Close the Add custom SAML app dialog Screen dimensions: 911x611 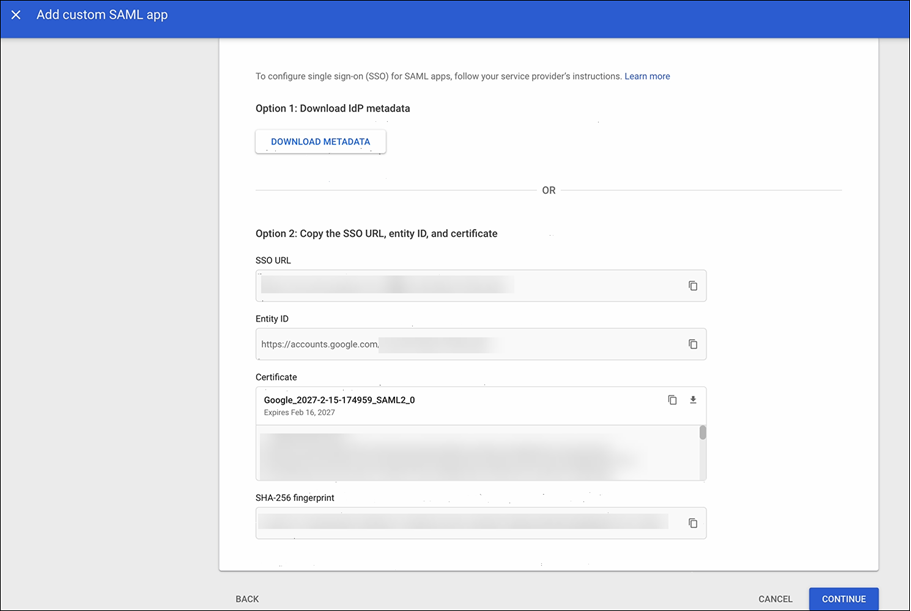pyautogui.click(x=16, y=15)
